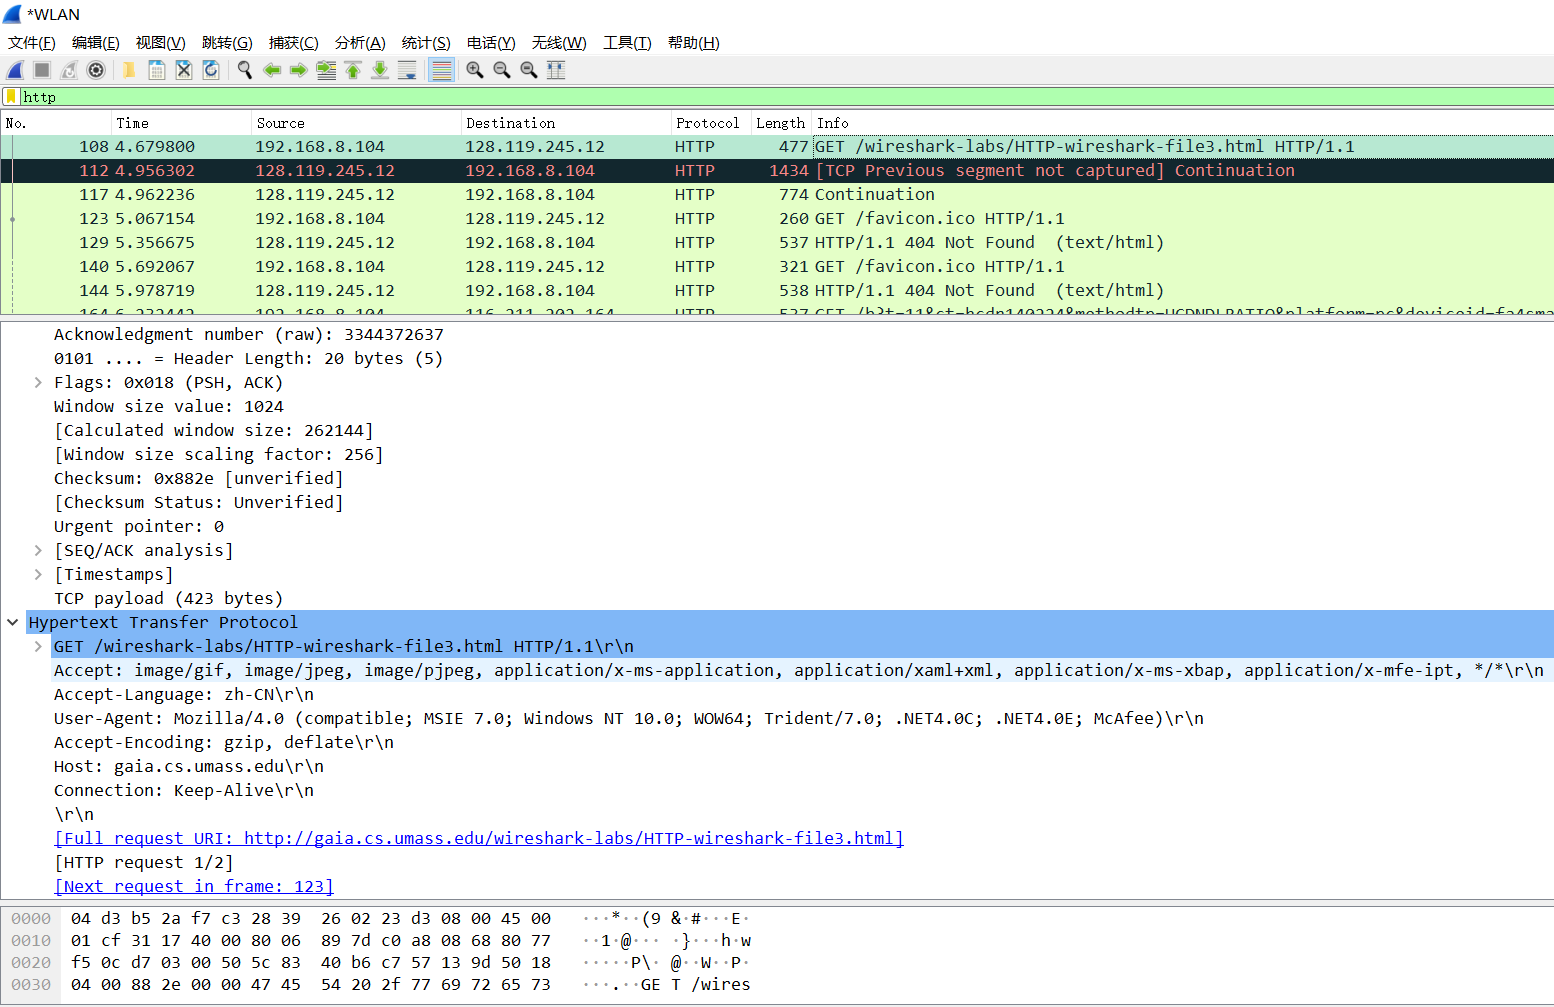Image resolution: width=1554 pixels, height=1007 pixels.
Task: Sort packets by No. column
Action: [x=55, y=123]
